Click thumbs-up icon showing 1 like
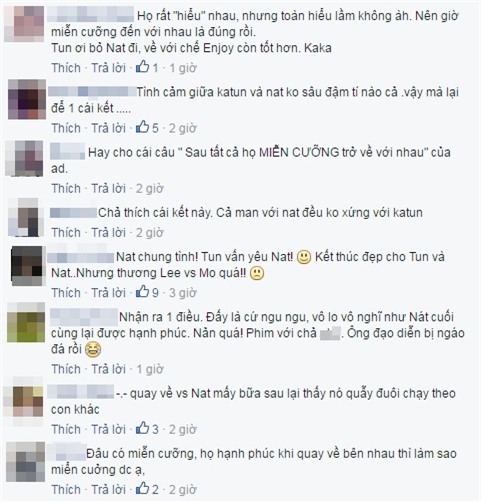This screenshot has height=503, width=481. (x=142, y=67)
